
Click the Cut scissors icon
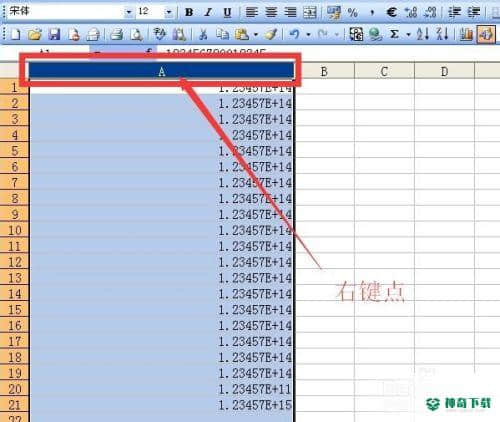203,34
